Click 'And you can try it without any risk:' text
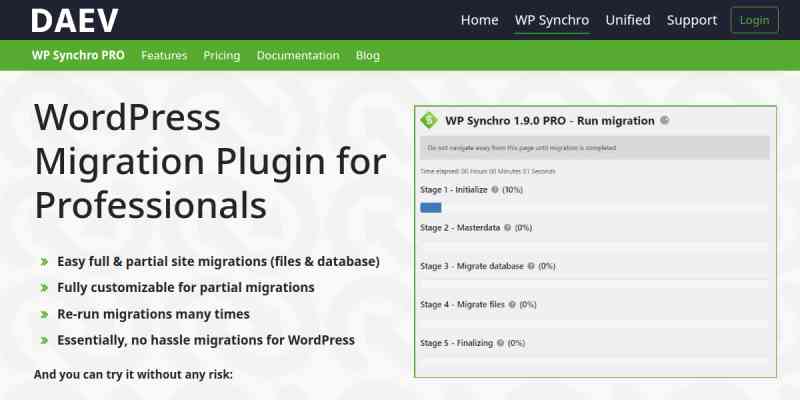Image resolution: width=800 pixels, height=400 pixels. 133,374
